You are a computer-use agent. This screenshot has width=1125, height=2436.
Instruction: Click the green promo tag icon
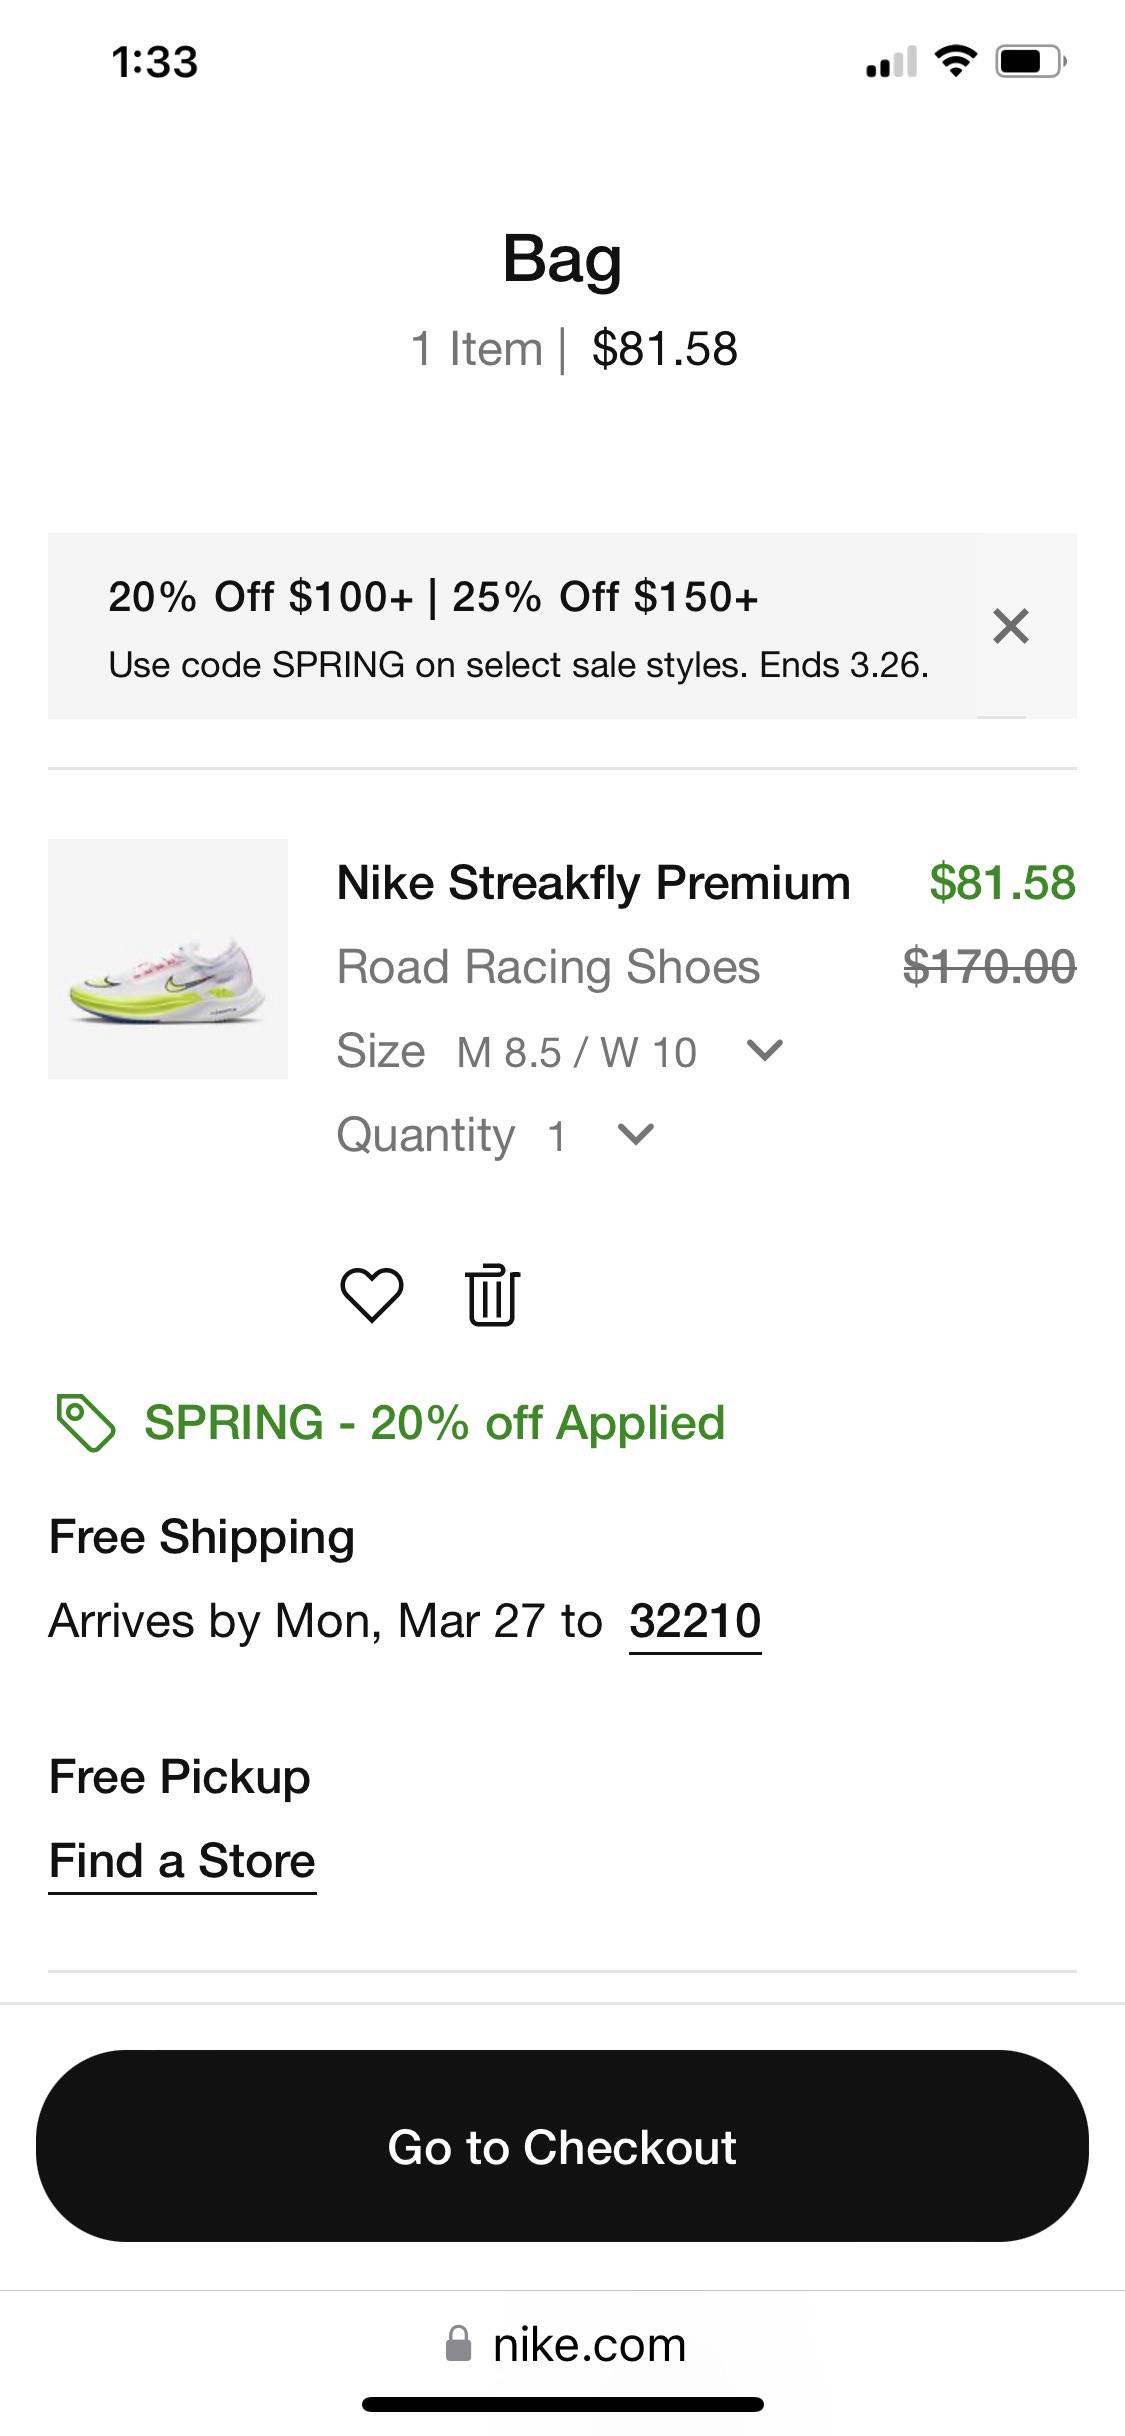(x=86, y=1422)
